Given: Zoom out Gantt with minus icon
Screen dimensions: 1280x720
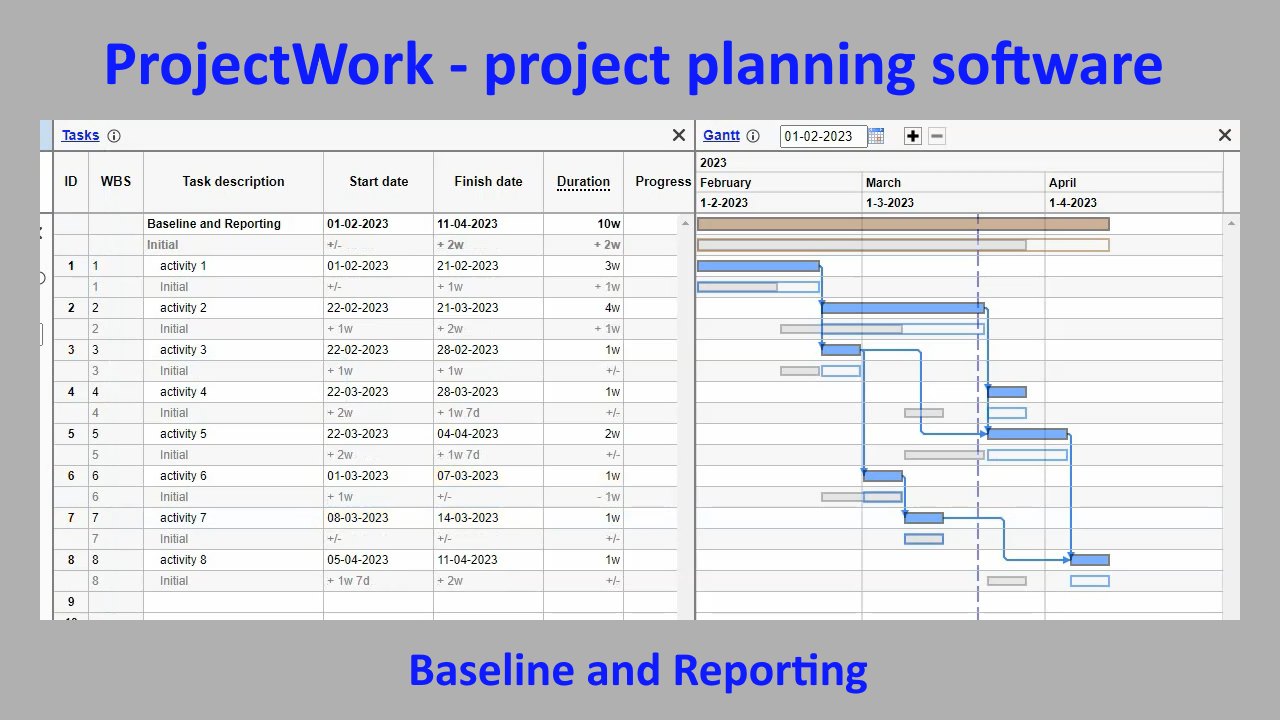Looking at the screenshot, I should 937,136.
